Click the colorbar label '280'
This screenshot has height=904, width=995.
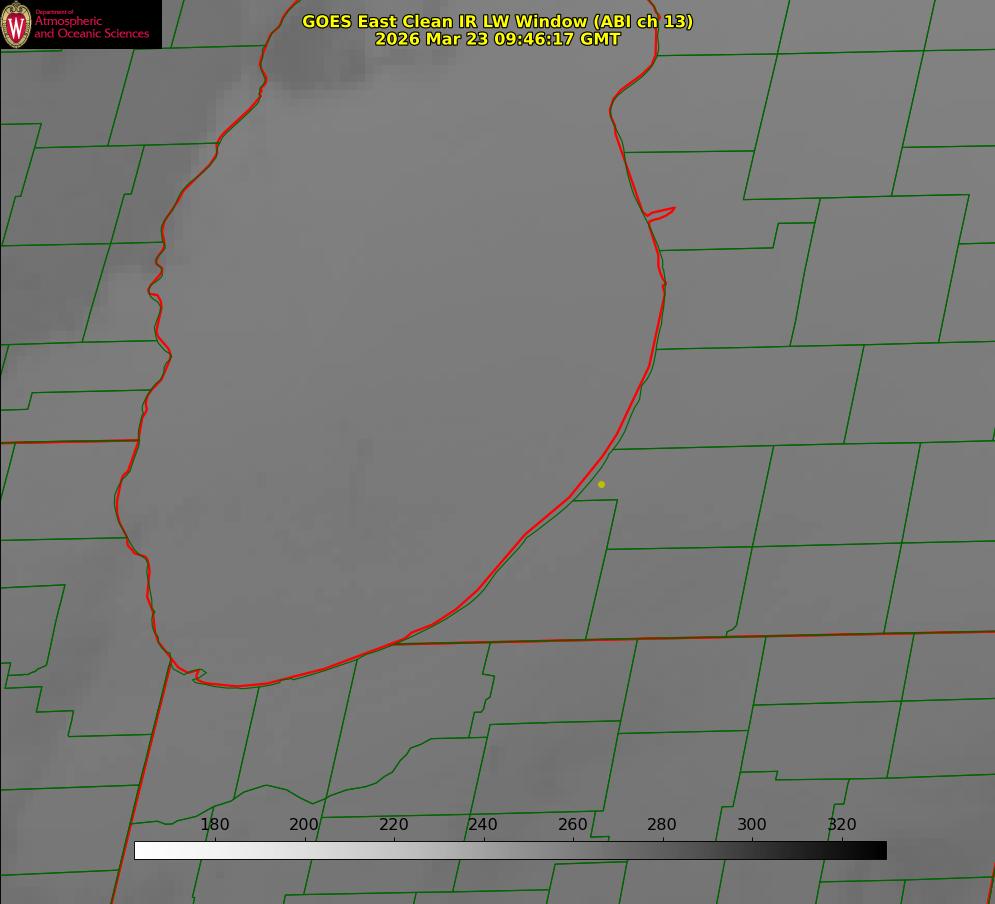pyautogui.click(x=662, y=825)
